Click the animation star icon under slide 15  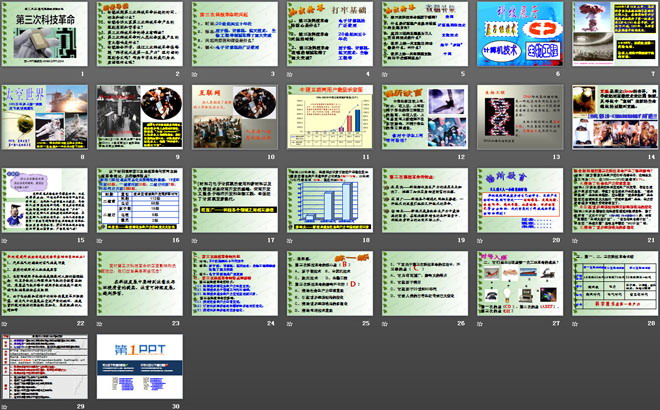4,241
